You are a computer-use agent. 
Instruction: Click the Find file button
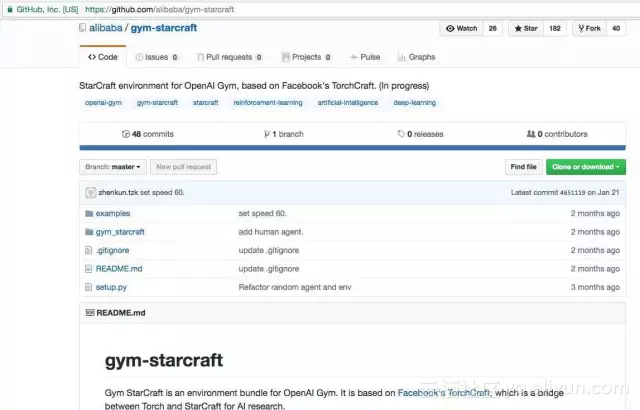pyautogui.click(x=524, y=167)
